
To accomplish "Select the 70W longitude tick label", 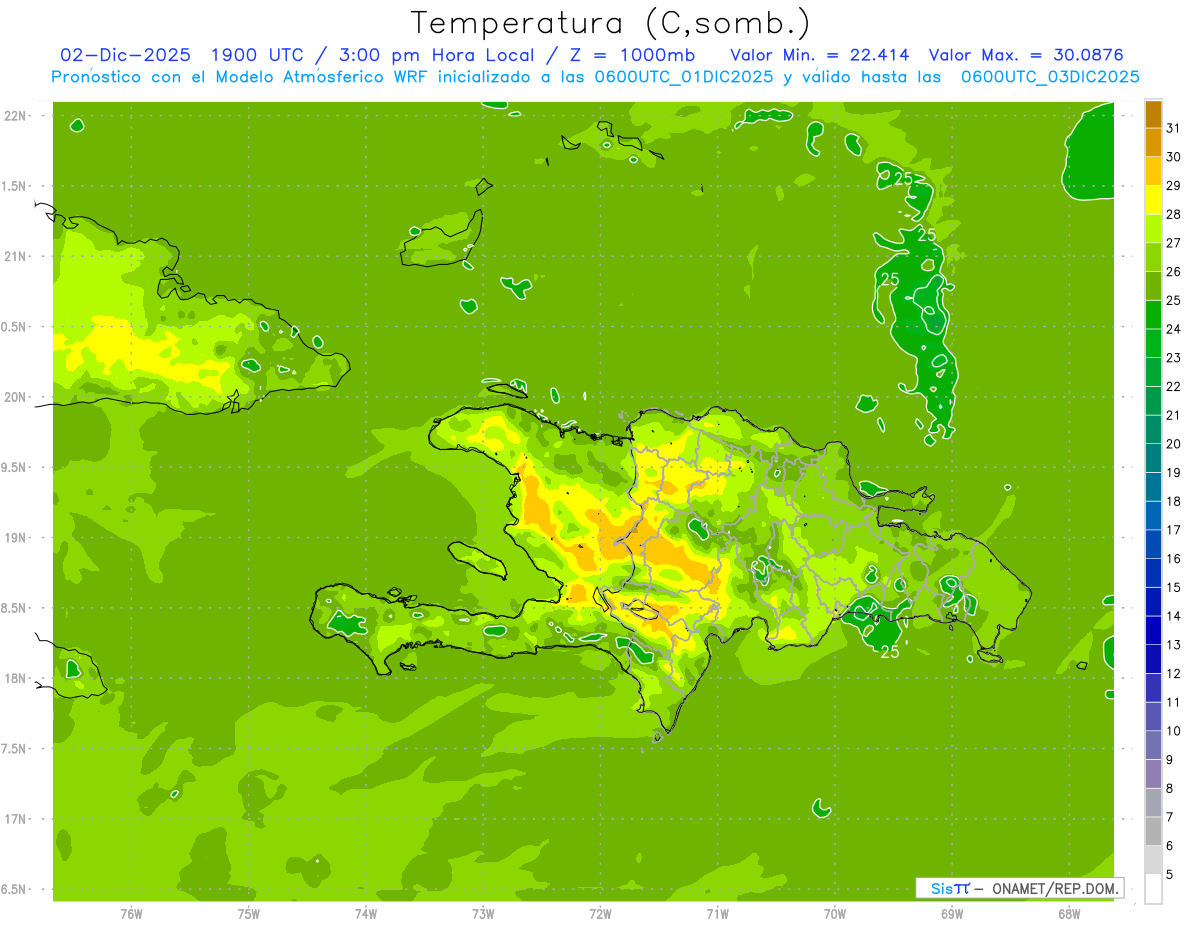I will click(x=835, y=914).
